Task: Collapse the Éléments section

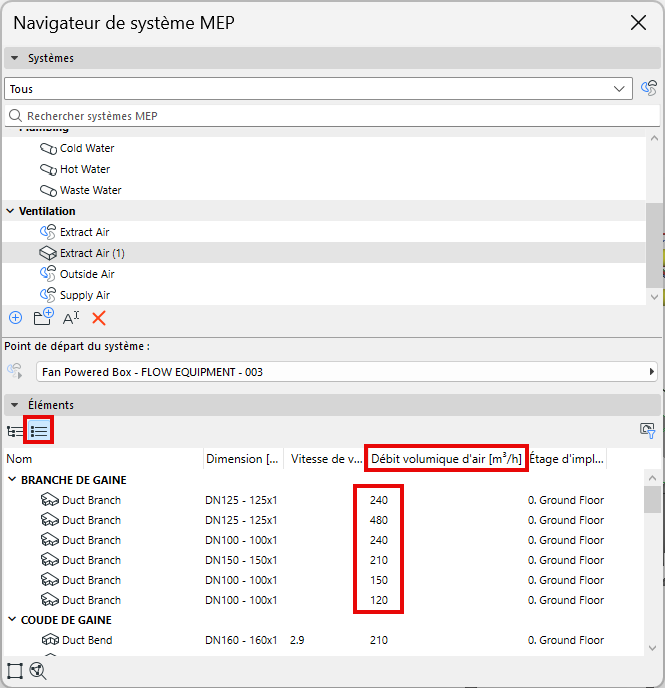Action: pyautogui.click(x=14, y=405)
